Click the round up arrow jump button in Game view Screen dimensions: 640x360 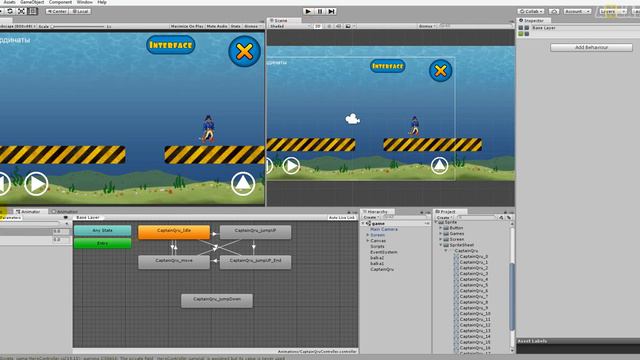(x=243, y=184)
